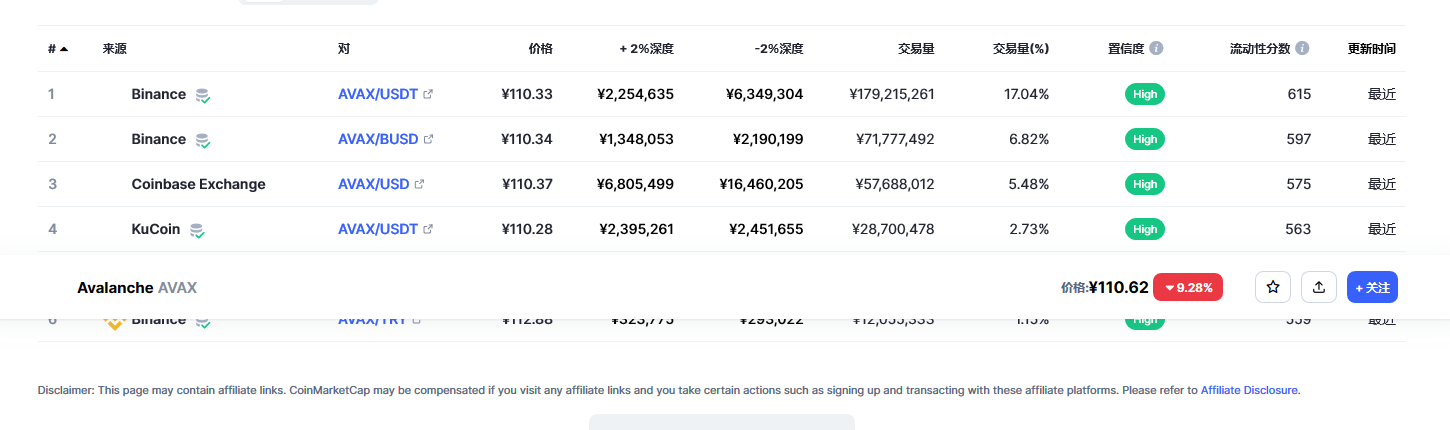This screenshot has width=1450, height=430.
Task: Open AVAX/BUSD pair link
Action: tap(378, 139)
